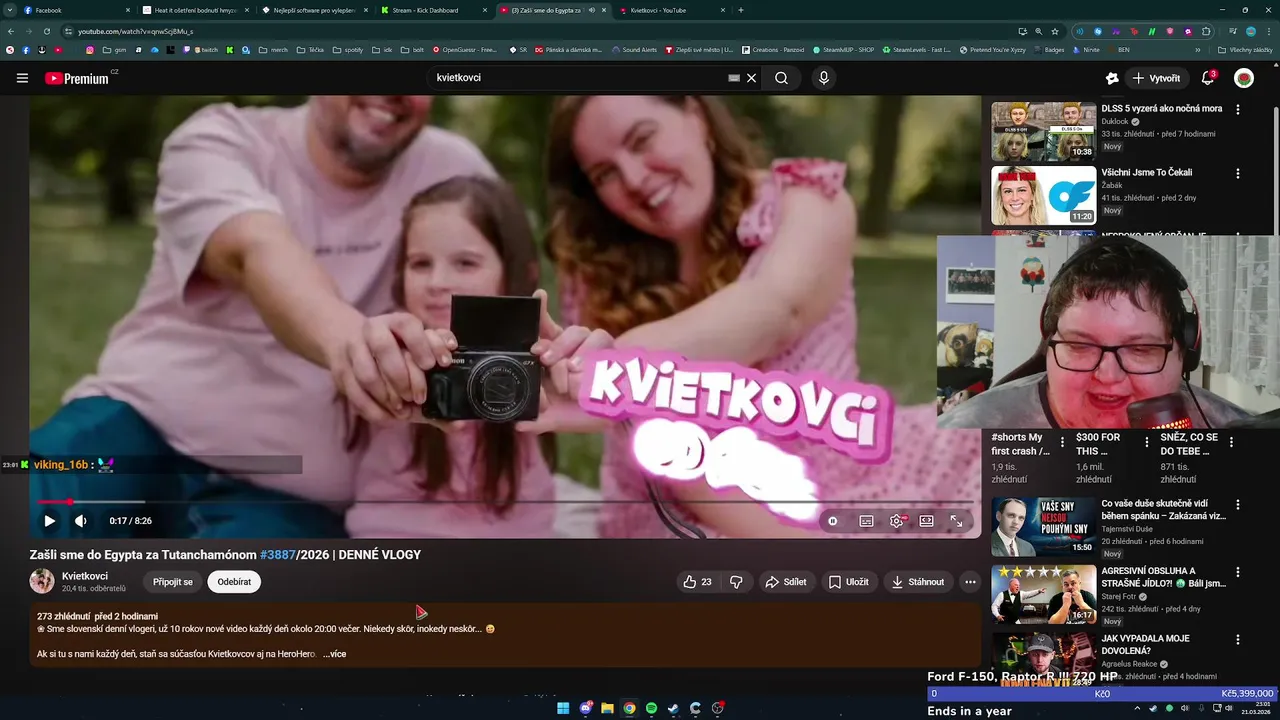Open Steam from the taskbar
The height and width of the screenshot is (720, 1280).
coord(673,708)
